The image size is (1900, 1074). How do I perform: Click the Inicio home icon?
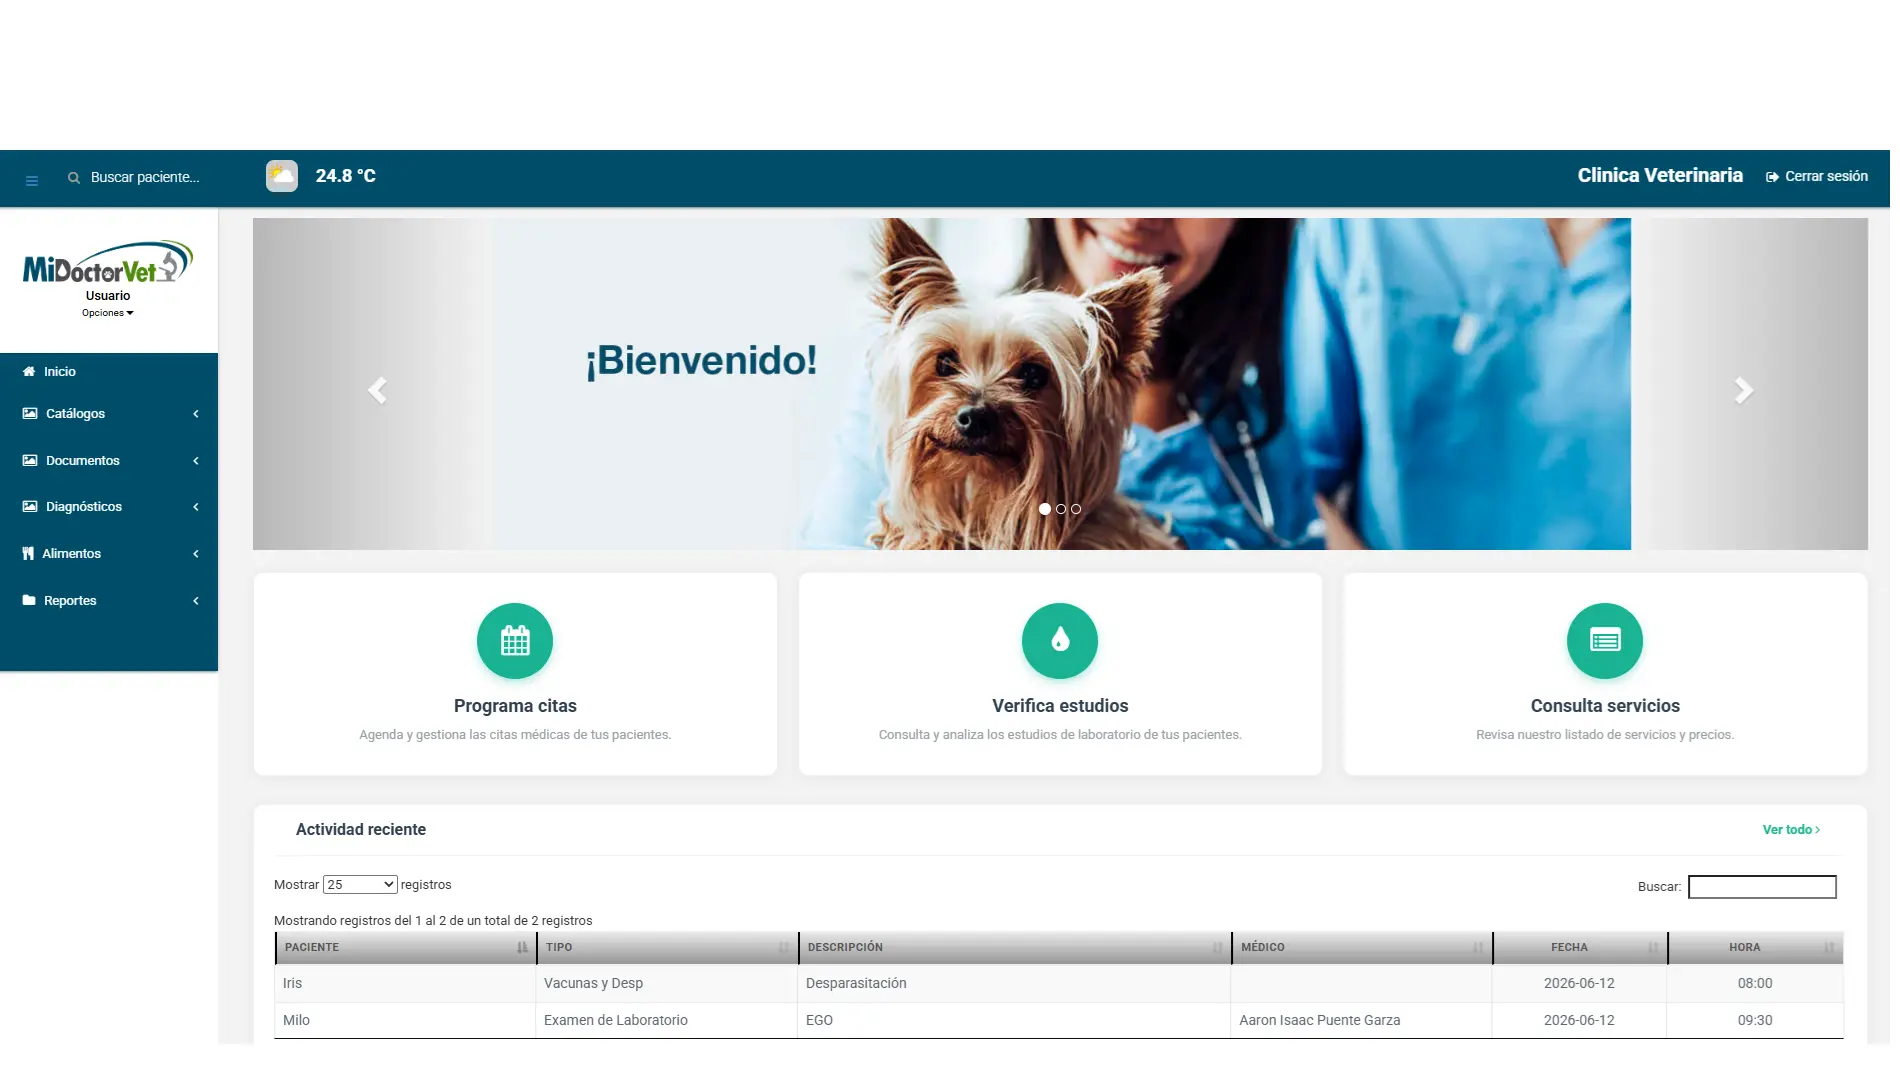point(29,371)
